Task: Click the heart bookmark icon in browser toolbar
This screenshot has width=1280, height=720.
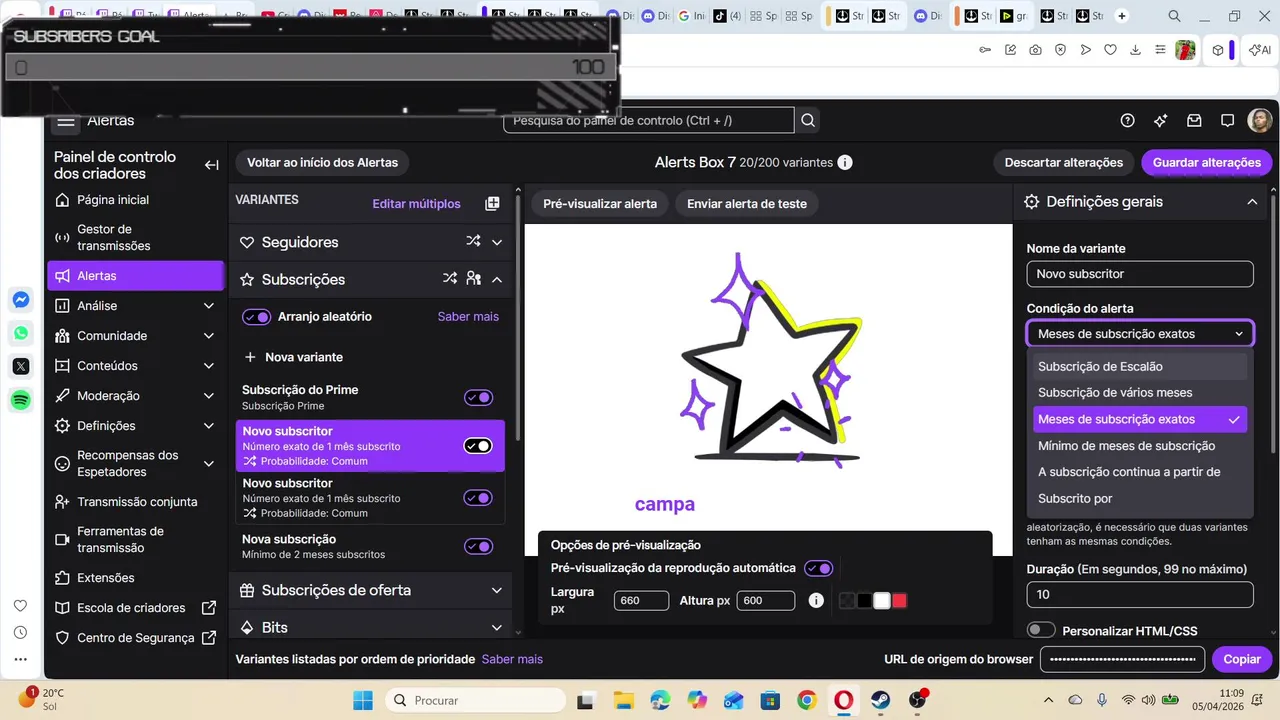Action: [1110, 50]
